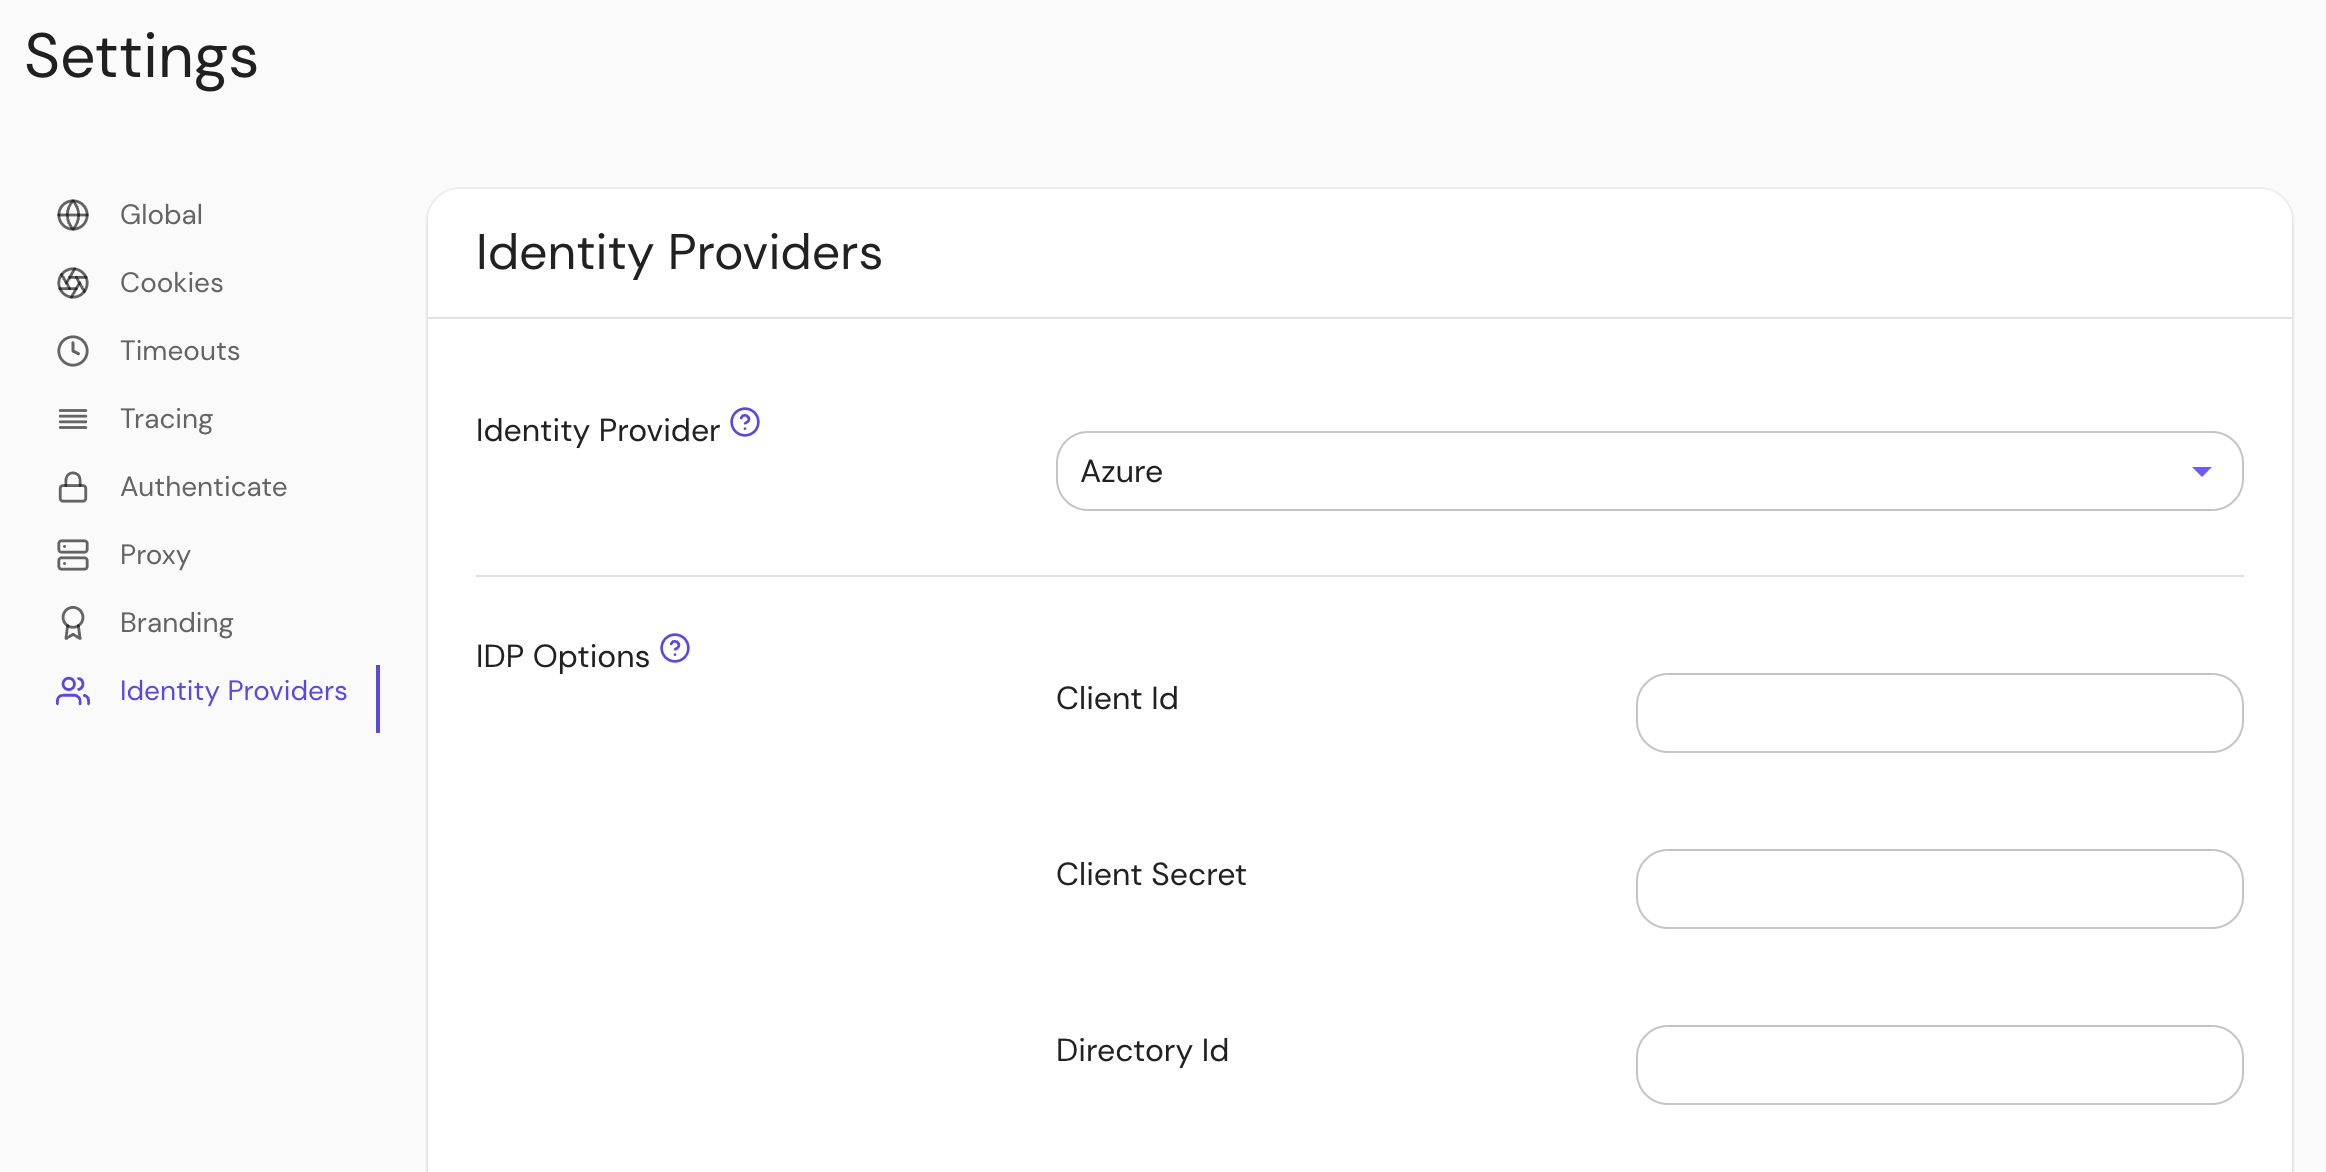Select Cookies from sidebar navigation
The image size is (2326, 1172).
(x=172, y=283)
